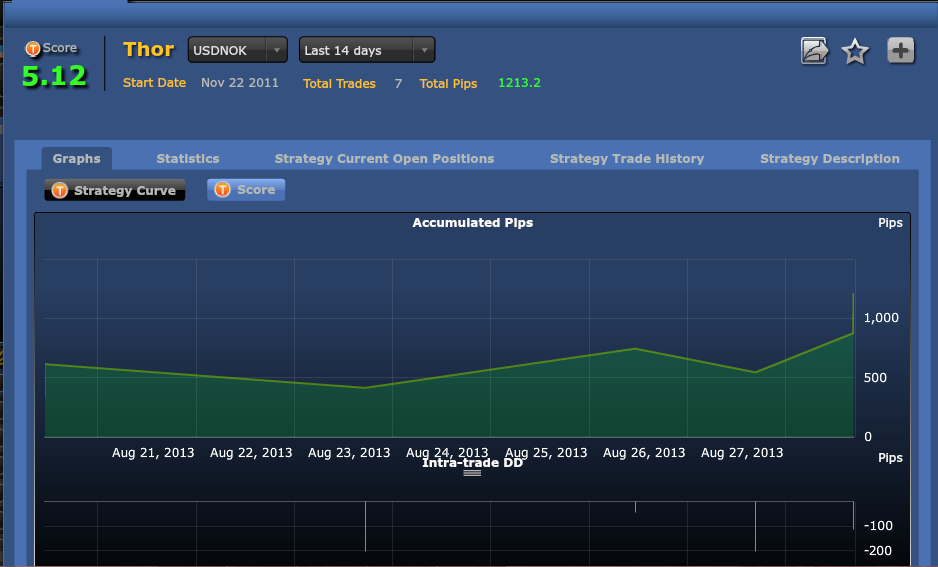
Task: Click the Start Date Nov 22 2011 value
Action: click(240, 83)
